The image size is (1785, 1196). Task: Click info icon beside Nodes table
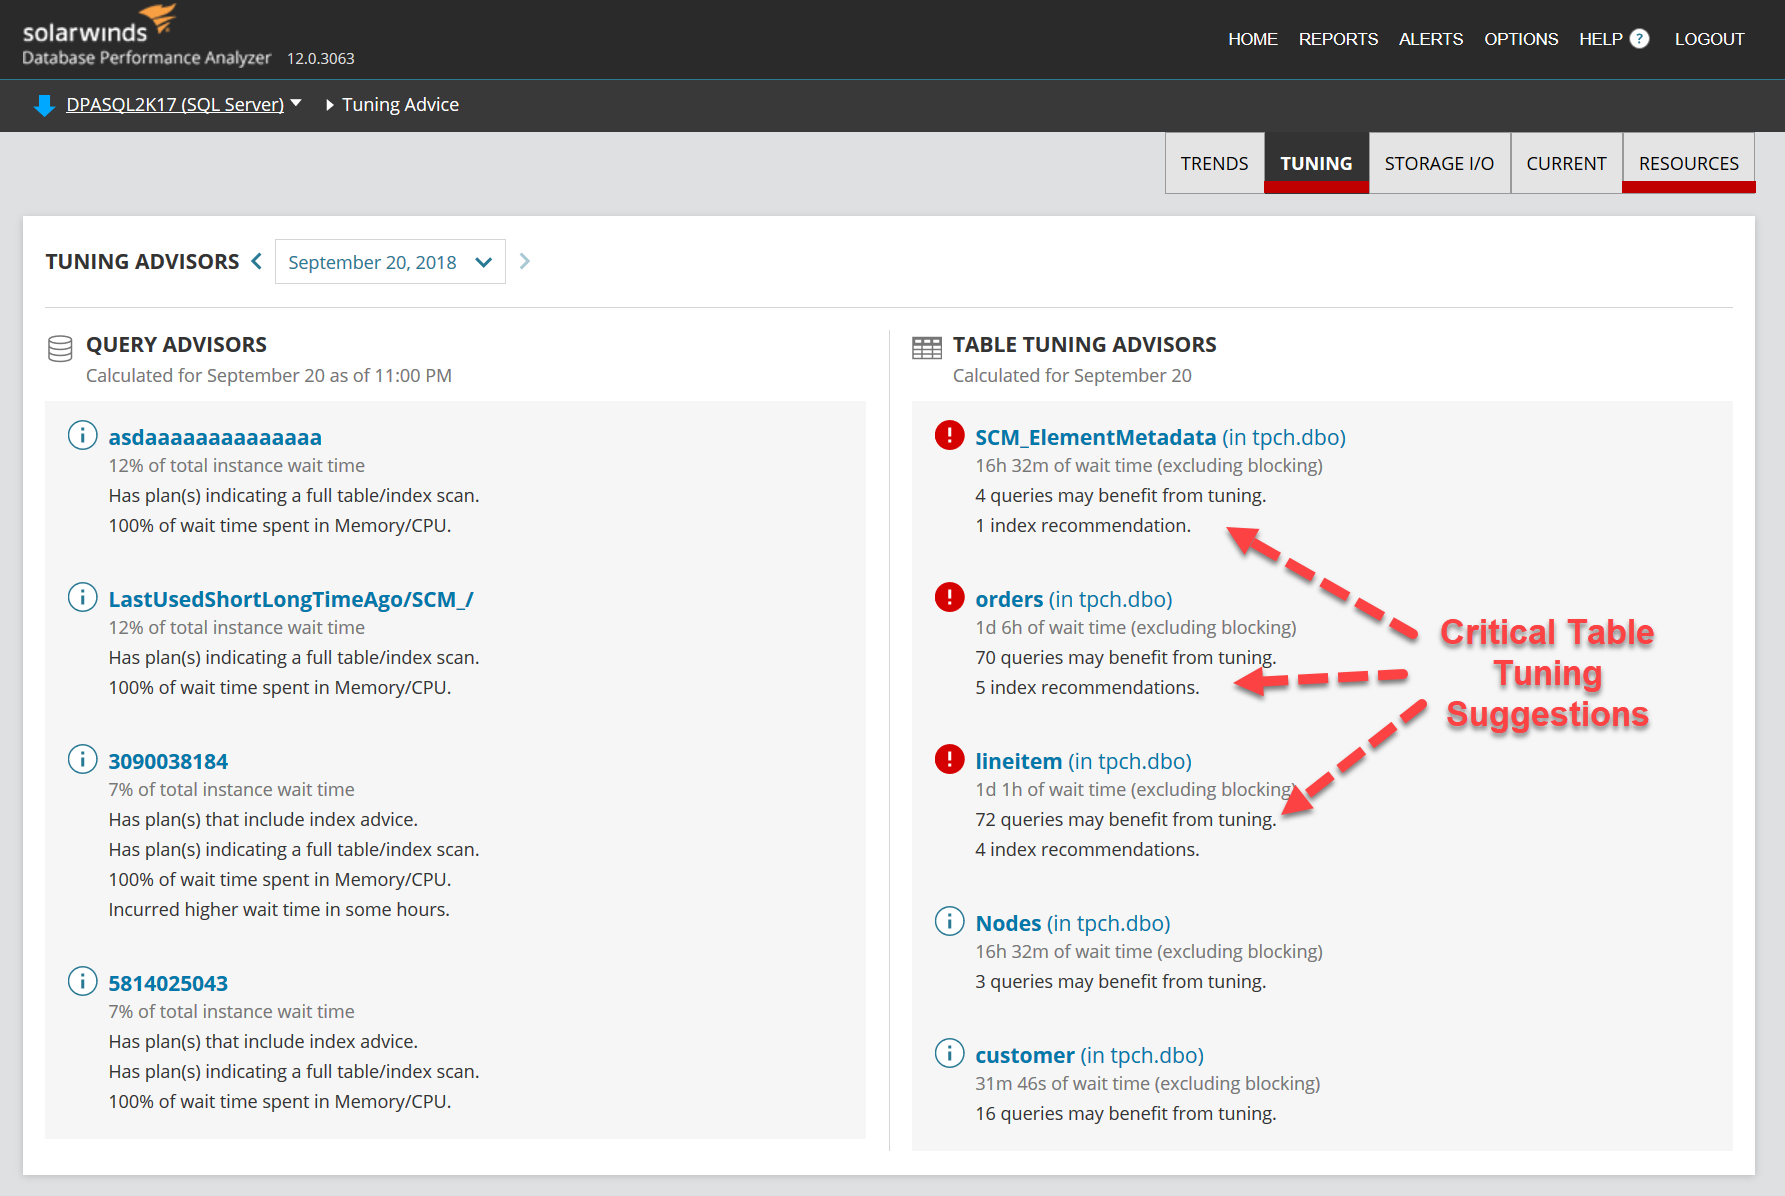click(949, 921)
